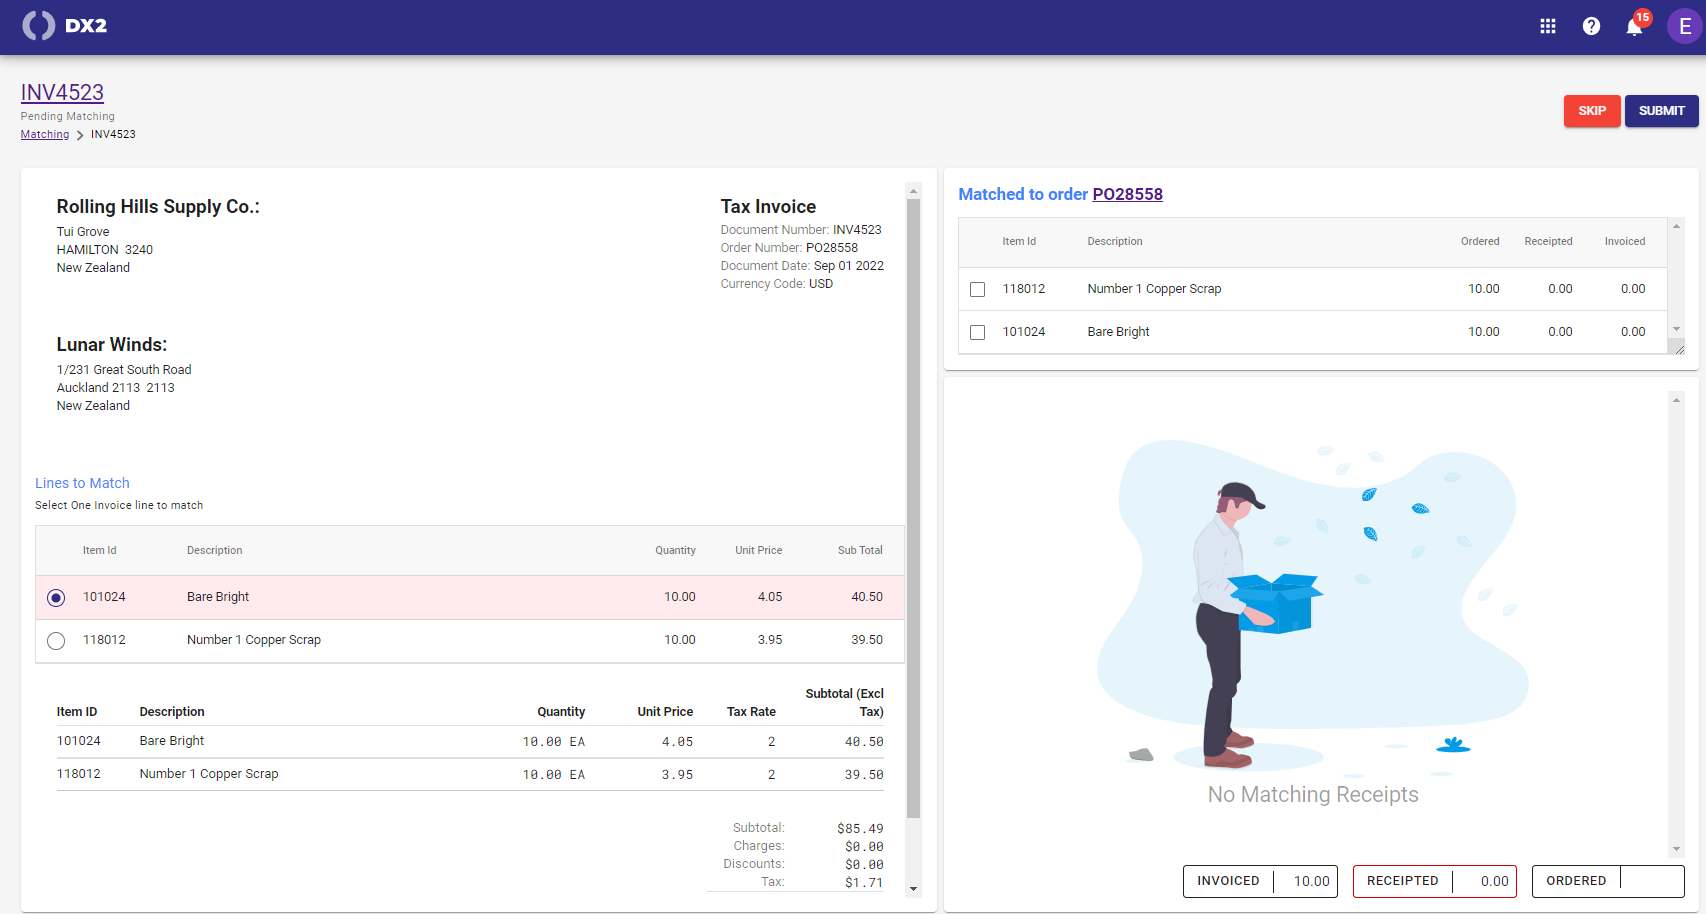Check the Bare Bright order line checkbox
The image size is (1706, 914).
(x=978, y=332)
